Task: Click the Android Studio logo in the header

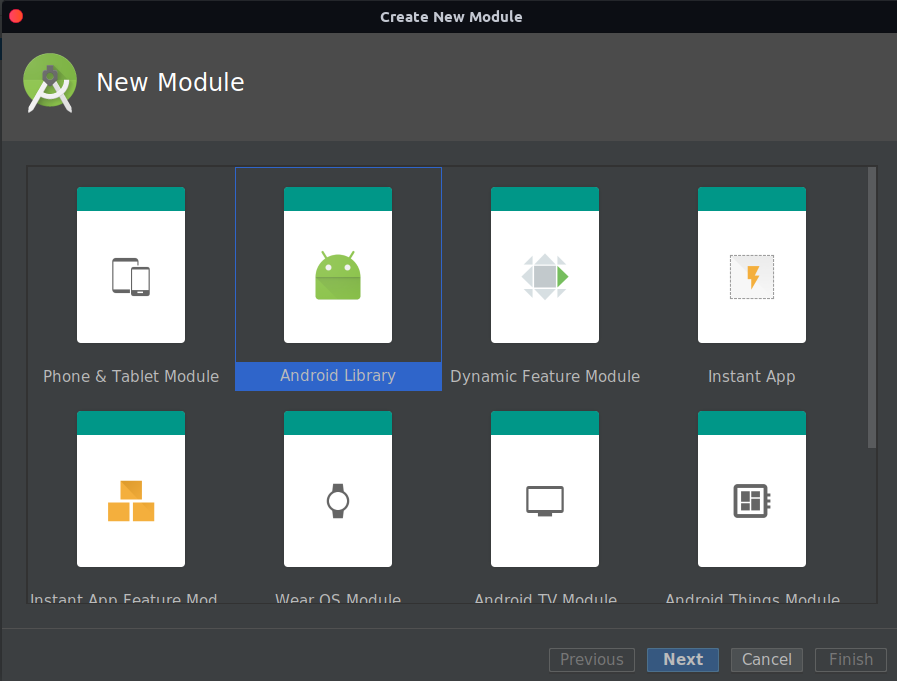Action: coord(49,83)
